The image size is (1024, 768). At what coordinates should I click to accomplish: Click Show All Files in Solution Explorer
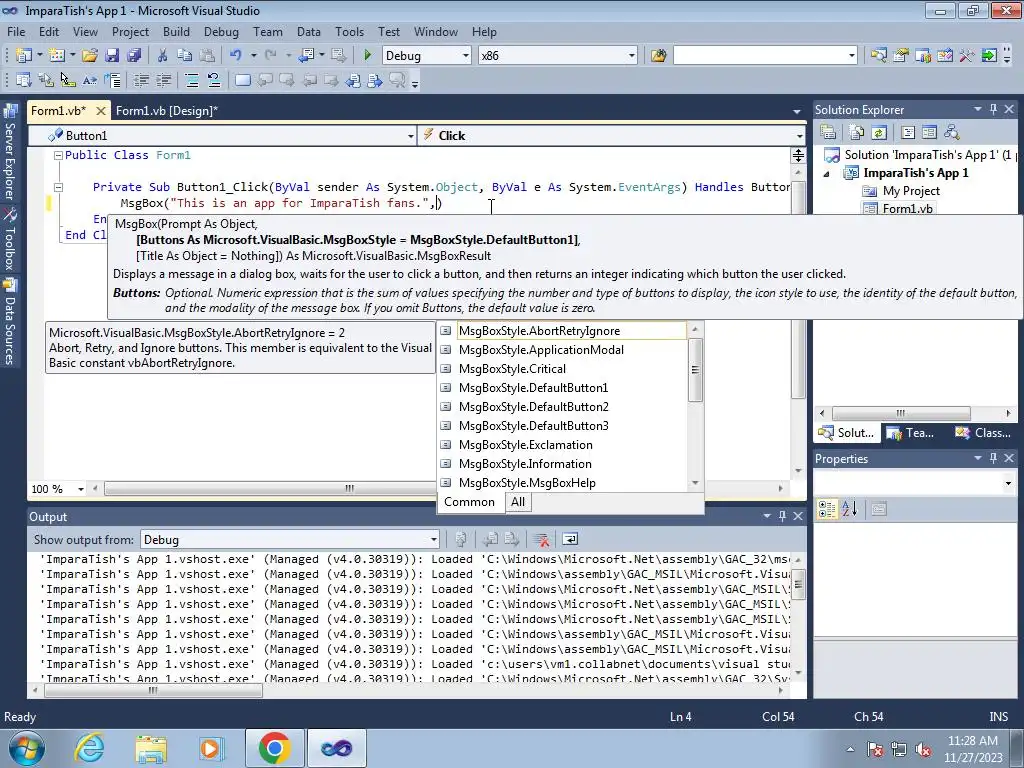pyautogui.click(x=857, y=133)
